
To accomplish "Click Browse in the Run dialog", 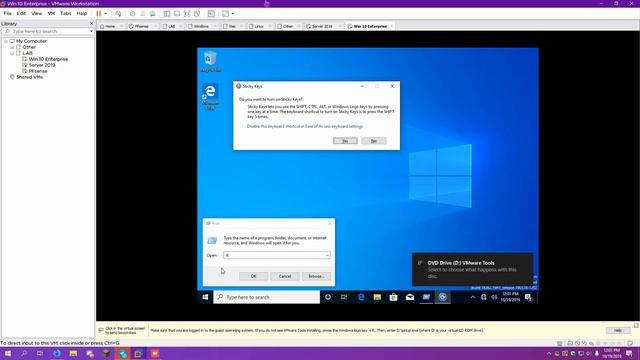I will click(x=316, y=276).
